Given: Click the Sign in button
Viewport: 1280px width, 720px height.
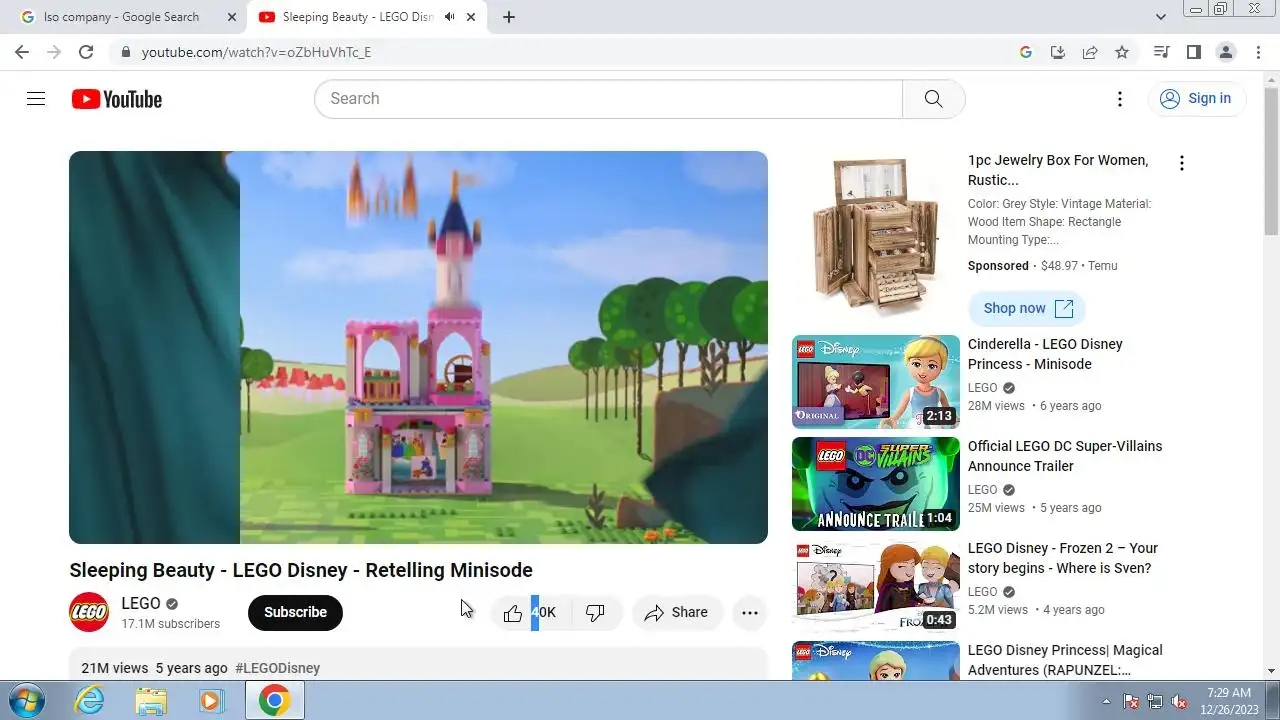Looking at the screenshot, I should [1196, 98].
